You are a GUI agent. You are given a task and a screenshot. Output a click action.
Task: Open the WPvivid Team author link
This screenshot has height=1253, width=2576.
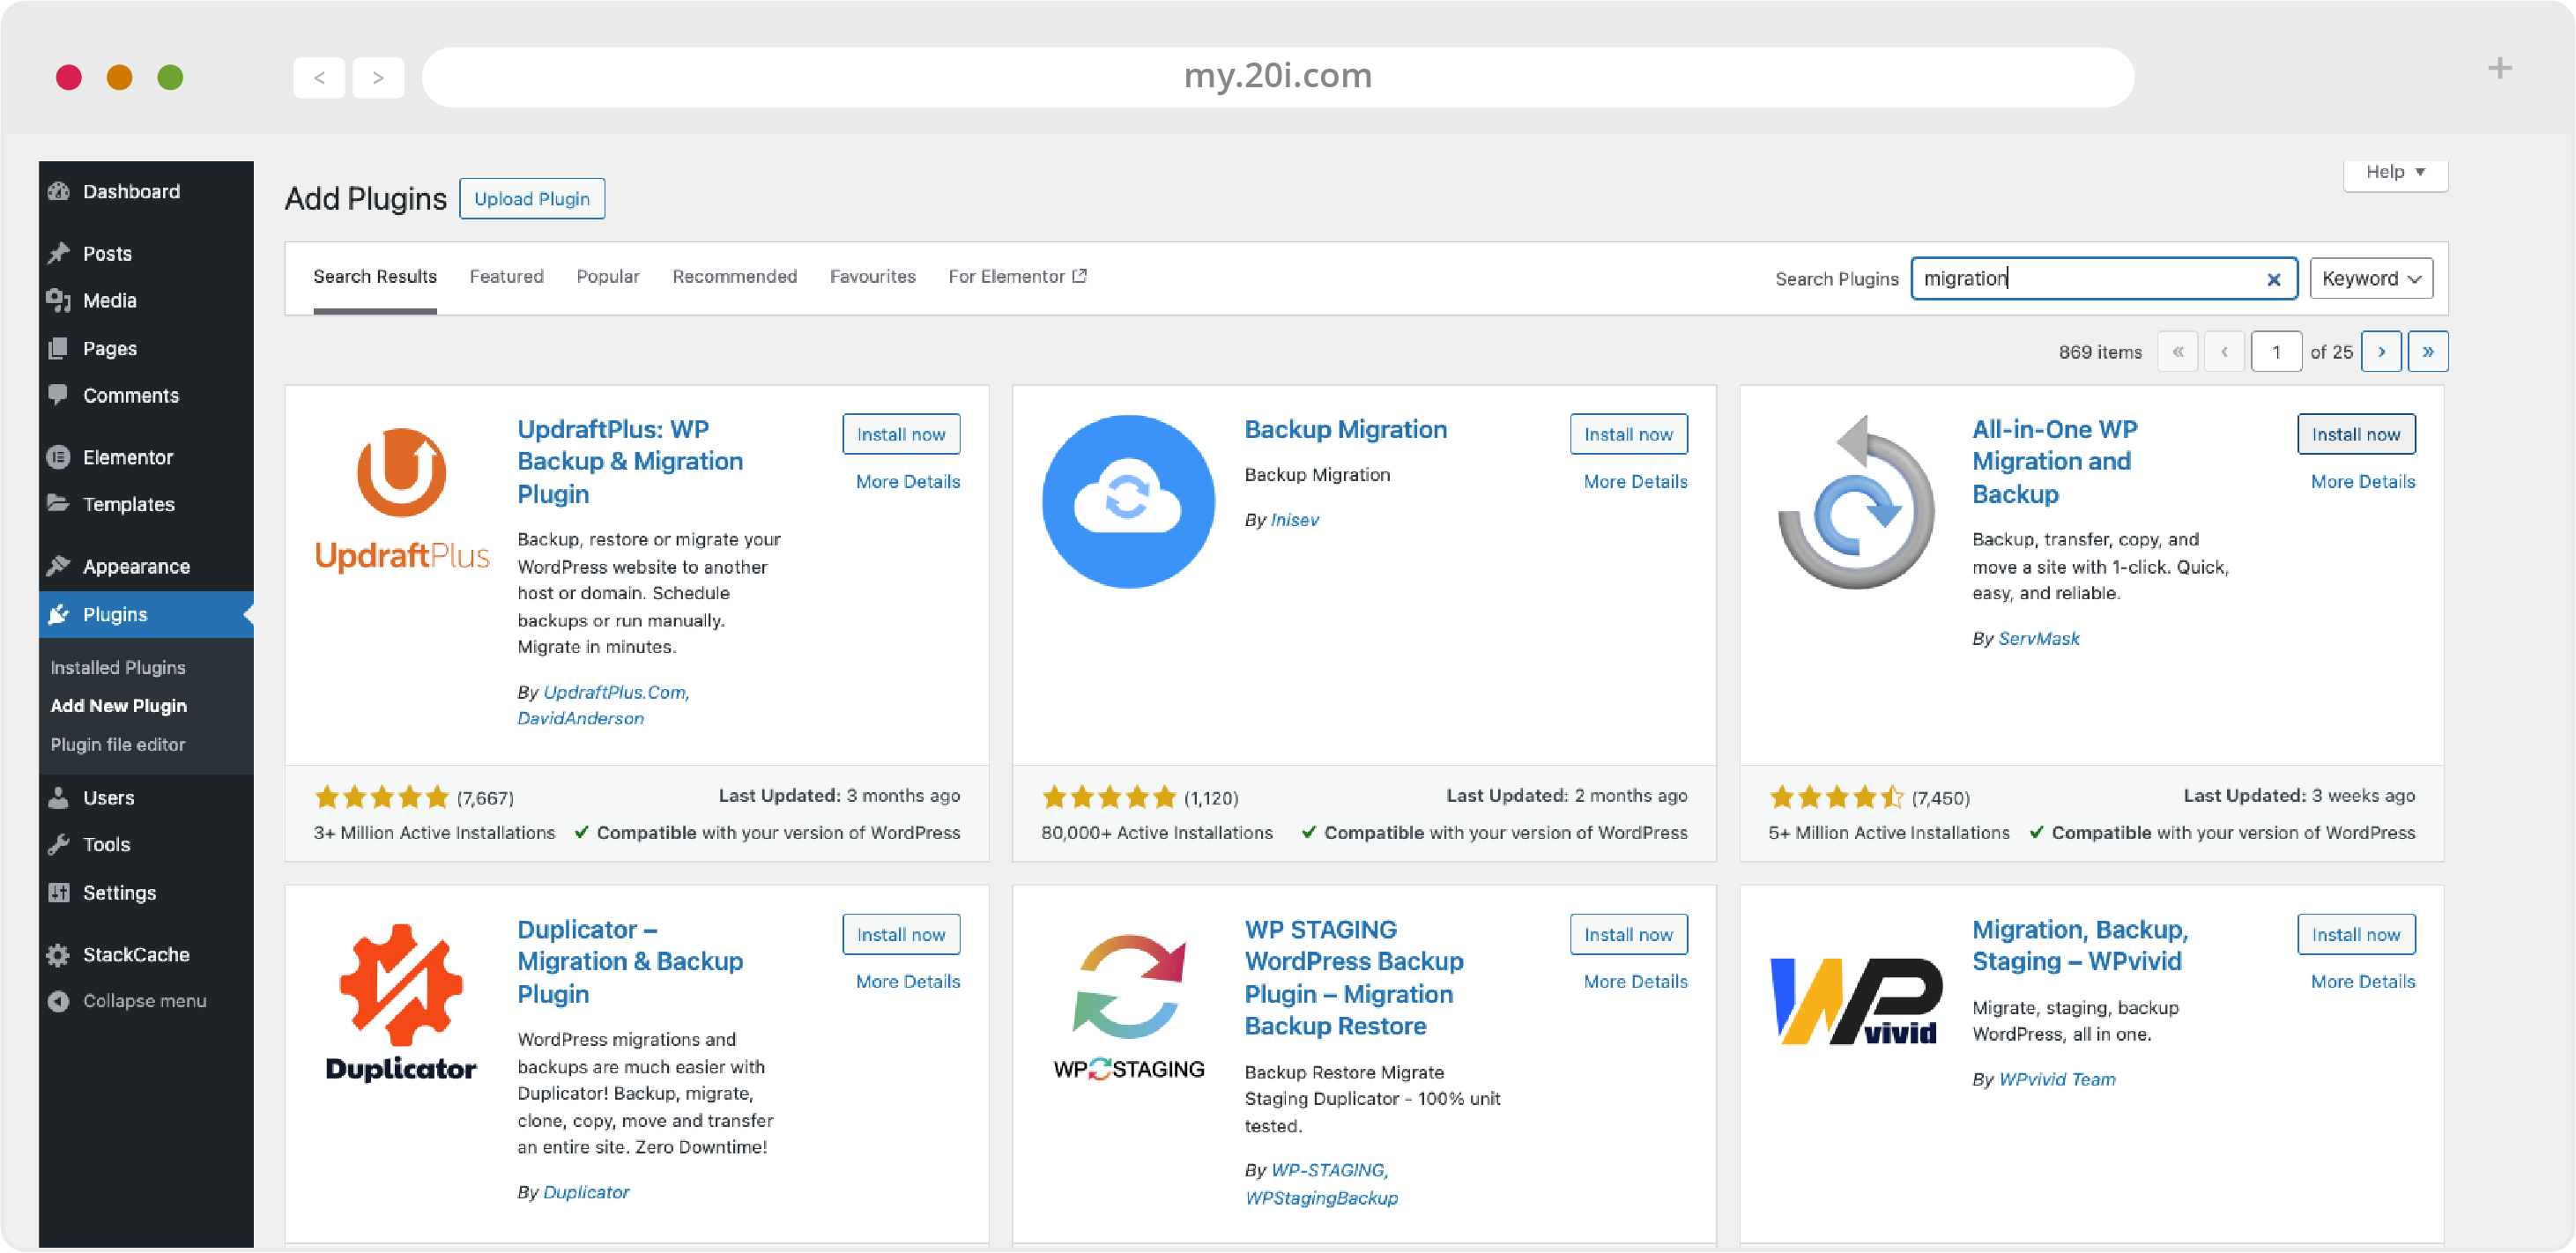2056,1079
